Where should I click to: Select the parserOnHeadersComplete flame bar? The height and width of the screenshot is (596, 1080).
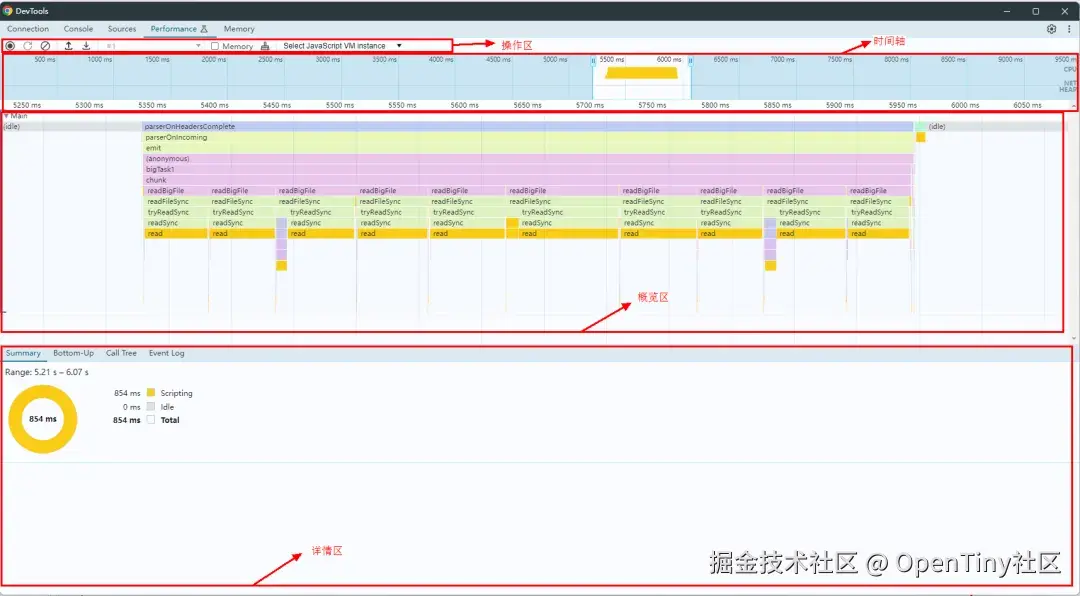click(x=528, y=127)
